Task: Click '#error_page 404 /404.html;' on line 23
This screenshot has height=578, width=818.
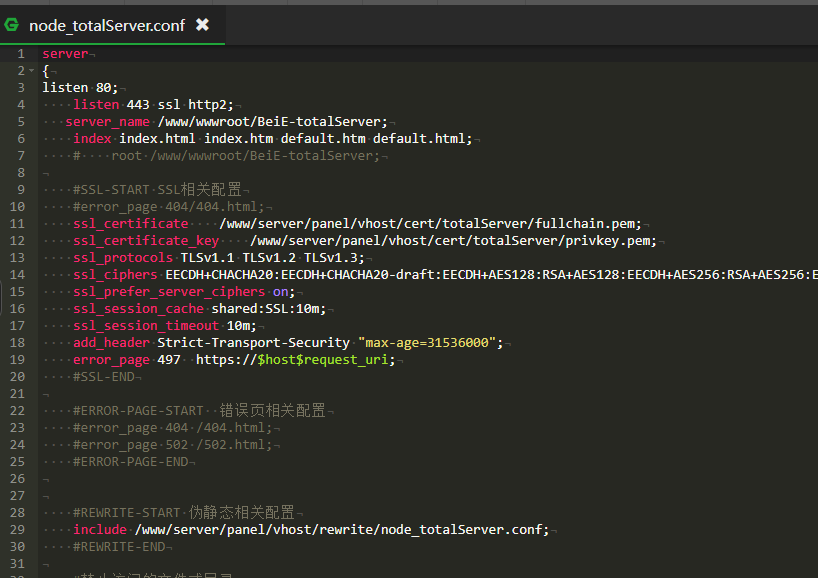Action: pos(173,428)
